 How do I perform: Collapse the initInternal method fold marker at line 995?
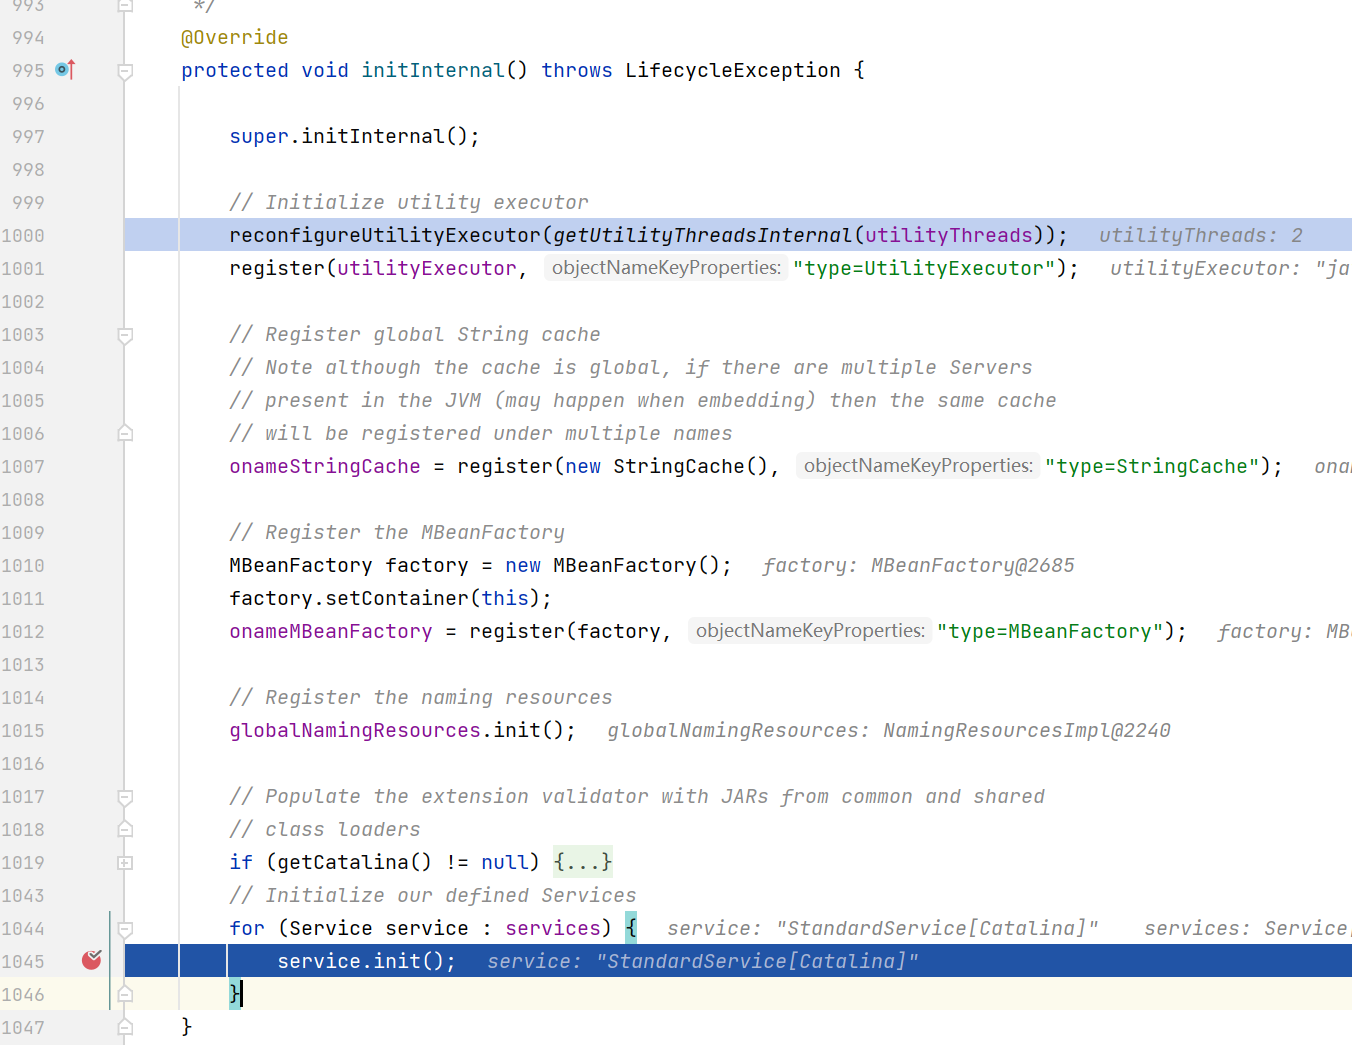click(125, 71)
